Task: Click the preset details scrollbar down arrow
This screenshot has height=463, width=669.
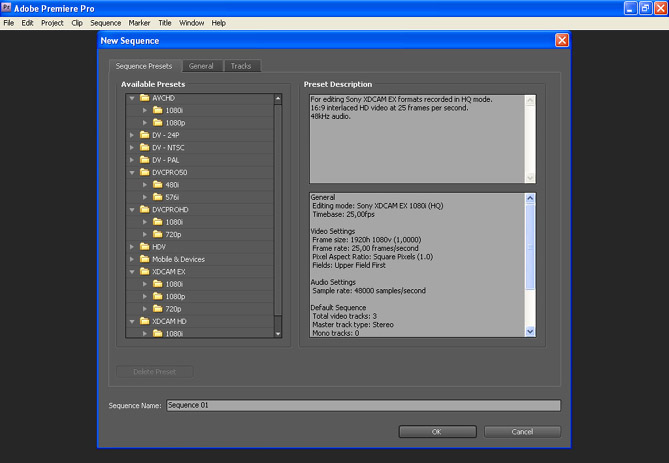Action: click(530, 332)
